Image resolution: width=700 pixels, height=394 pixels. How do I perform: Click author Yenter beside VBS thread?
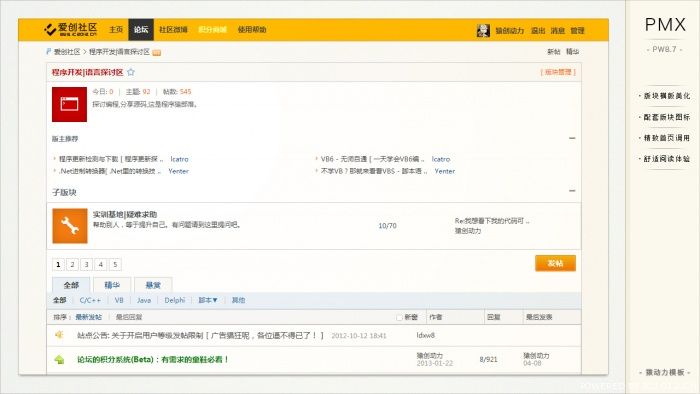(445, 171)
